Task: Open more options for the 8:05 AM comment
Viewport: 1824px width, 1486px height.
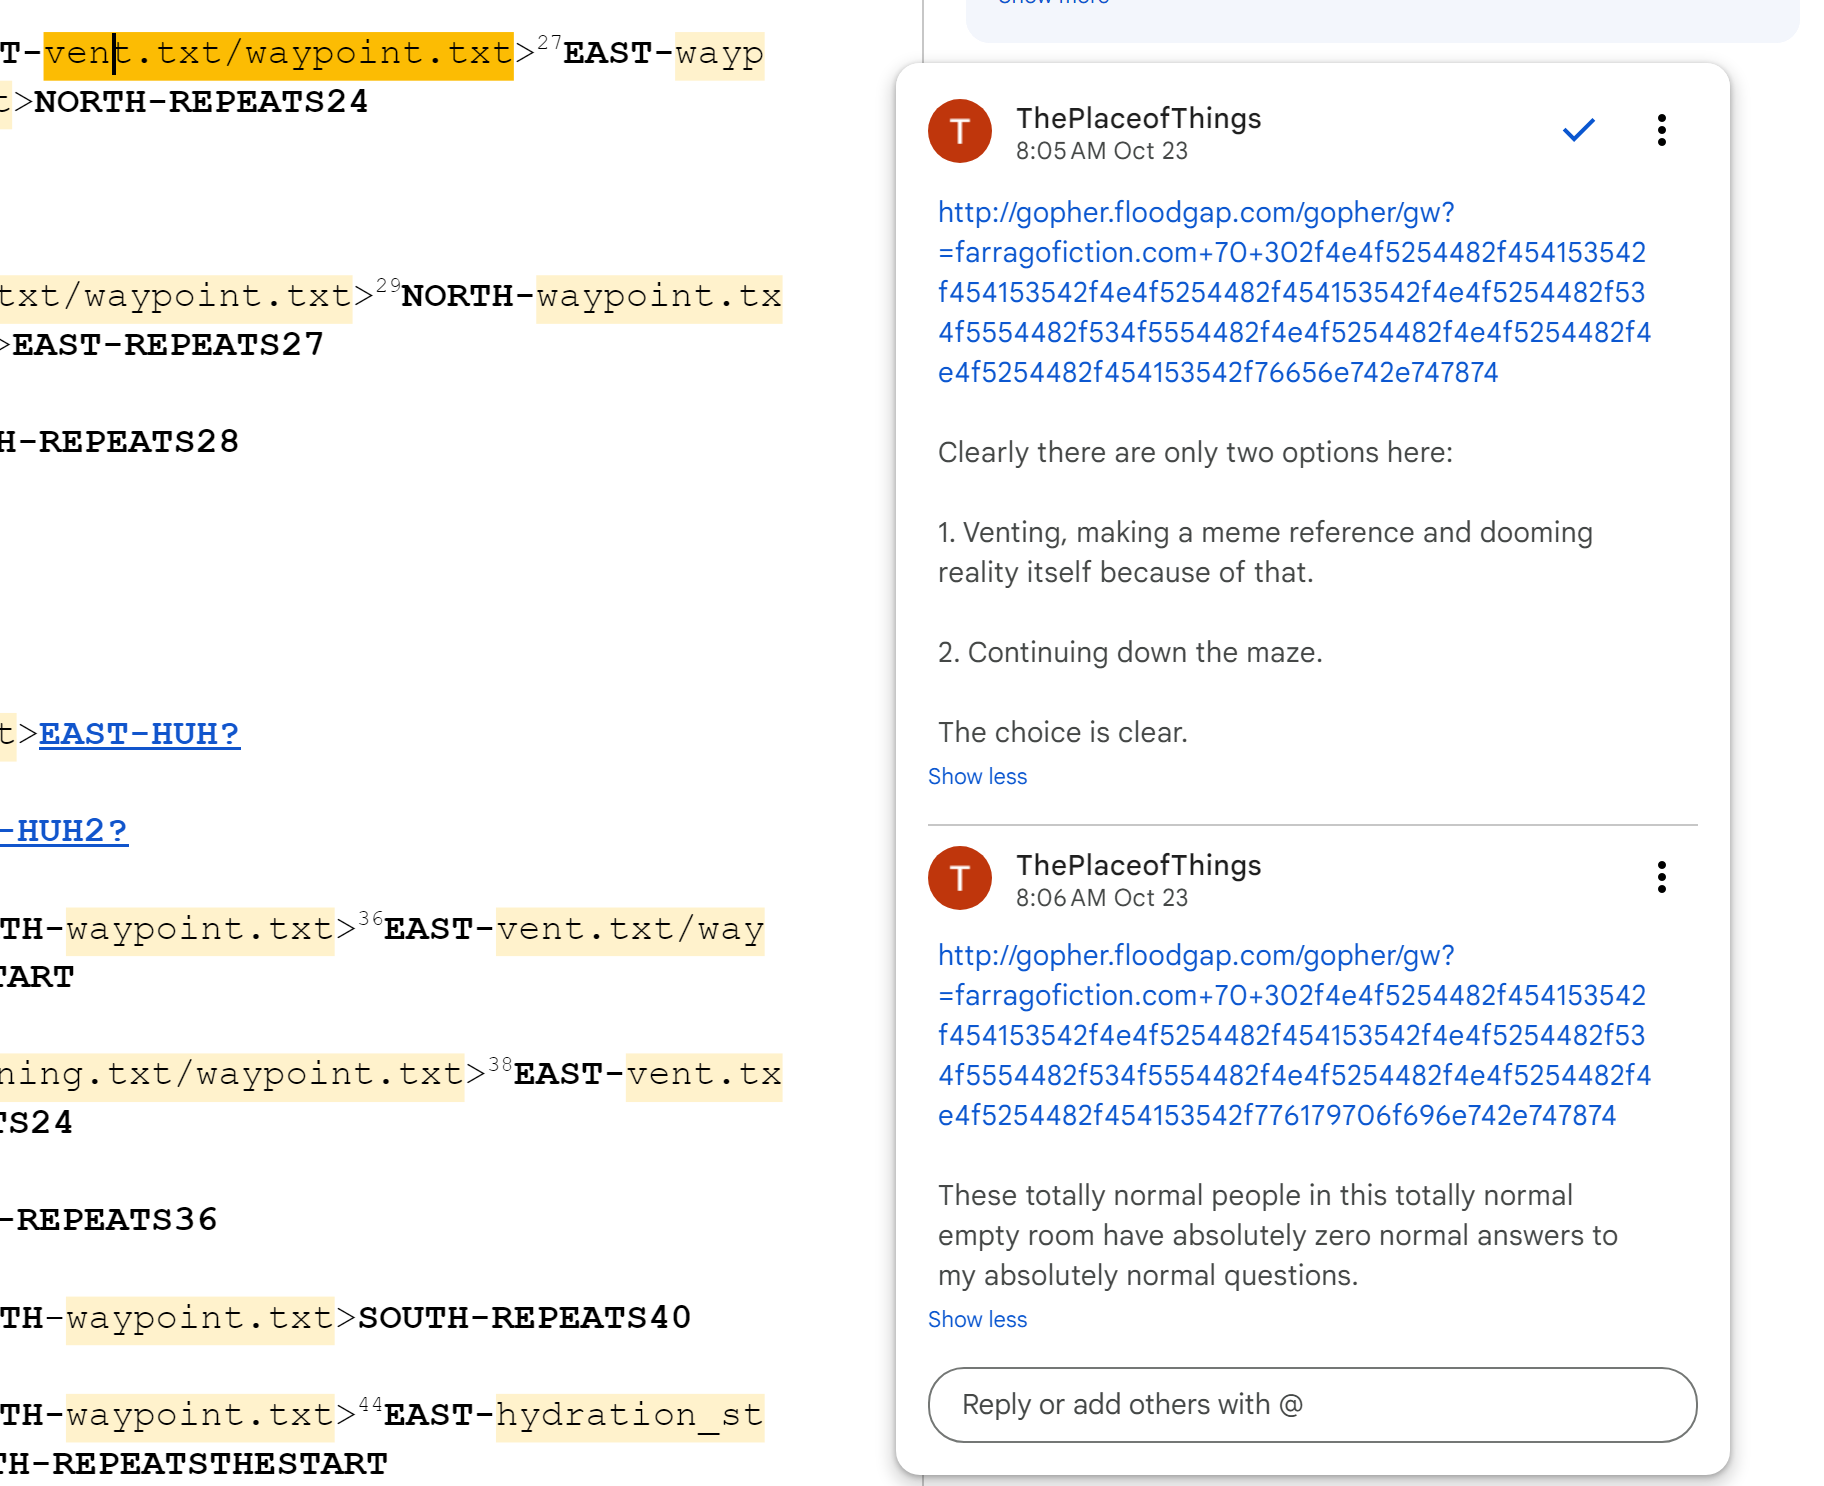Action: point(1661,130)
